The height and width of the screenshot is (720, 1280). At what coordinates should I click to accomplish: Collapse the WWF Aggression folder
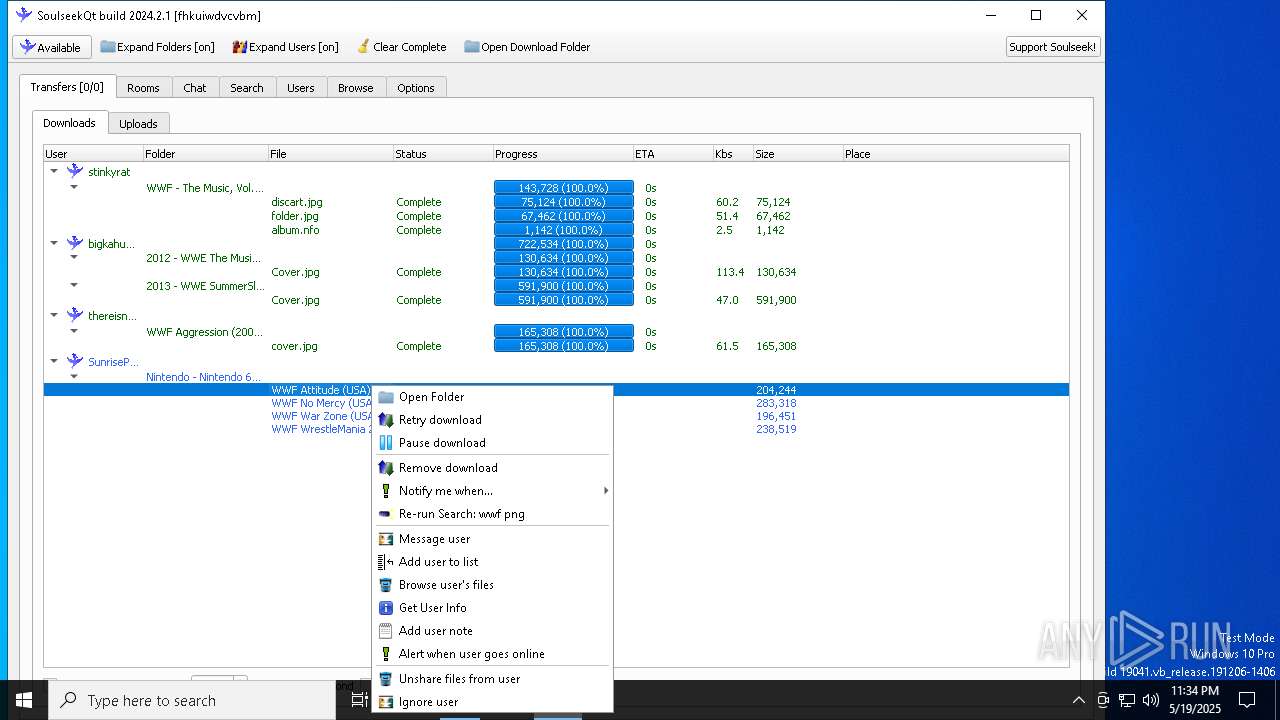(x=74, y=331)
